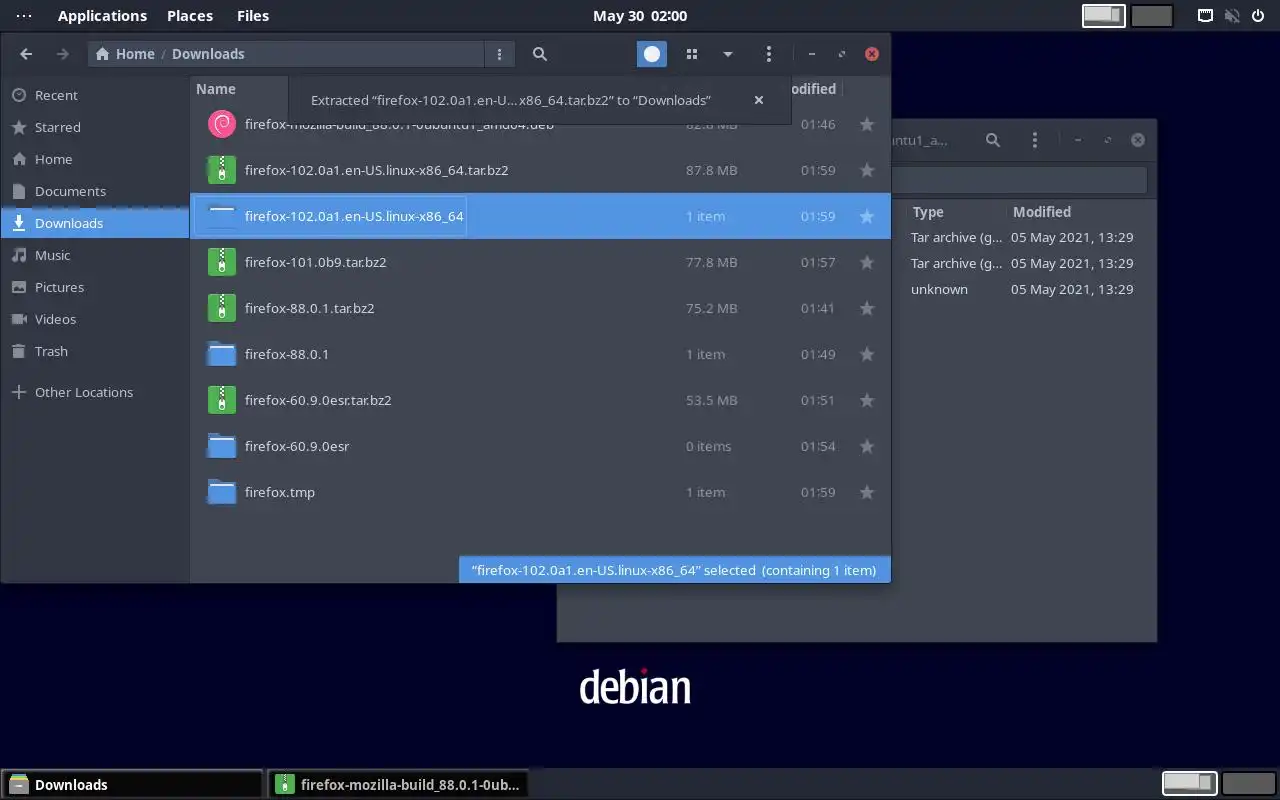Viewport: 1280px width, 800px height.
Task: Click the 'unknown' type row in archive manager
Action: [1023, 289]
